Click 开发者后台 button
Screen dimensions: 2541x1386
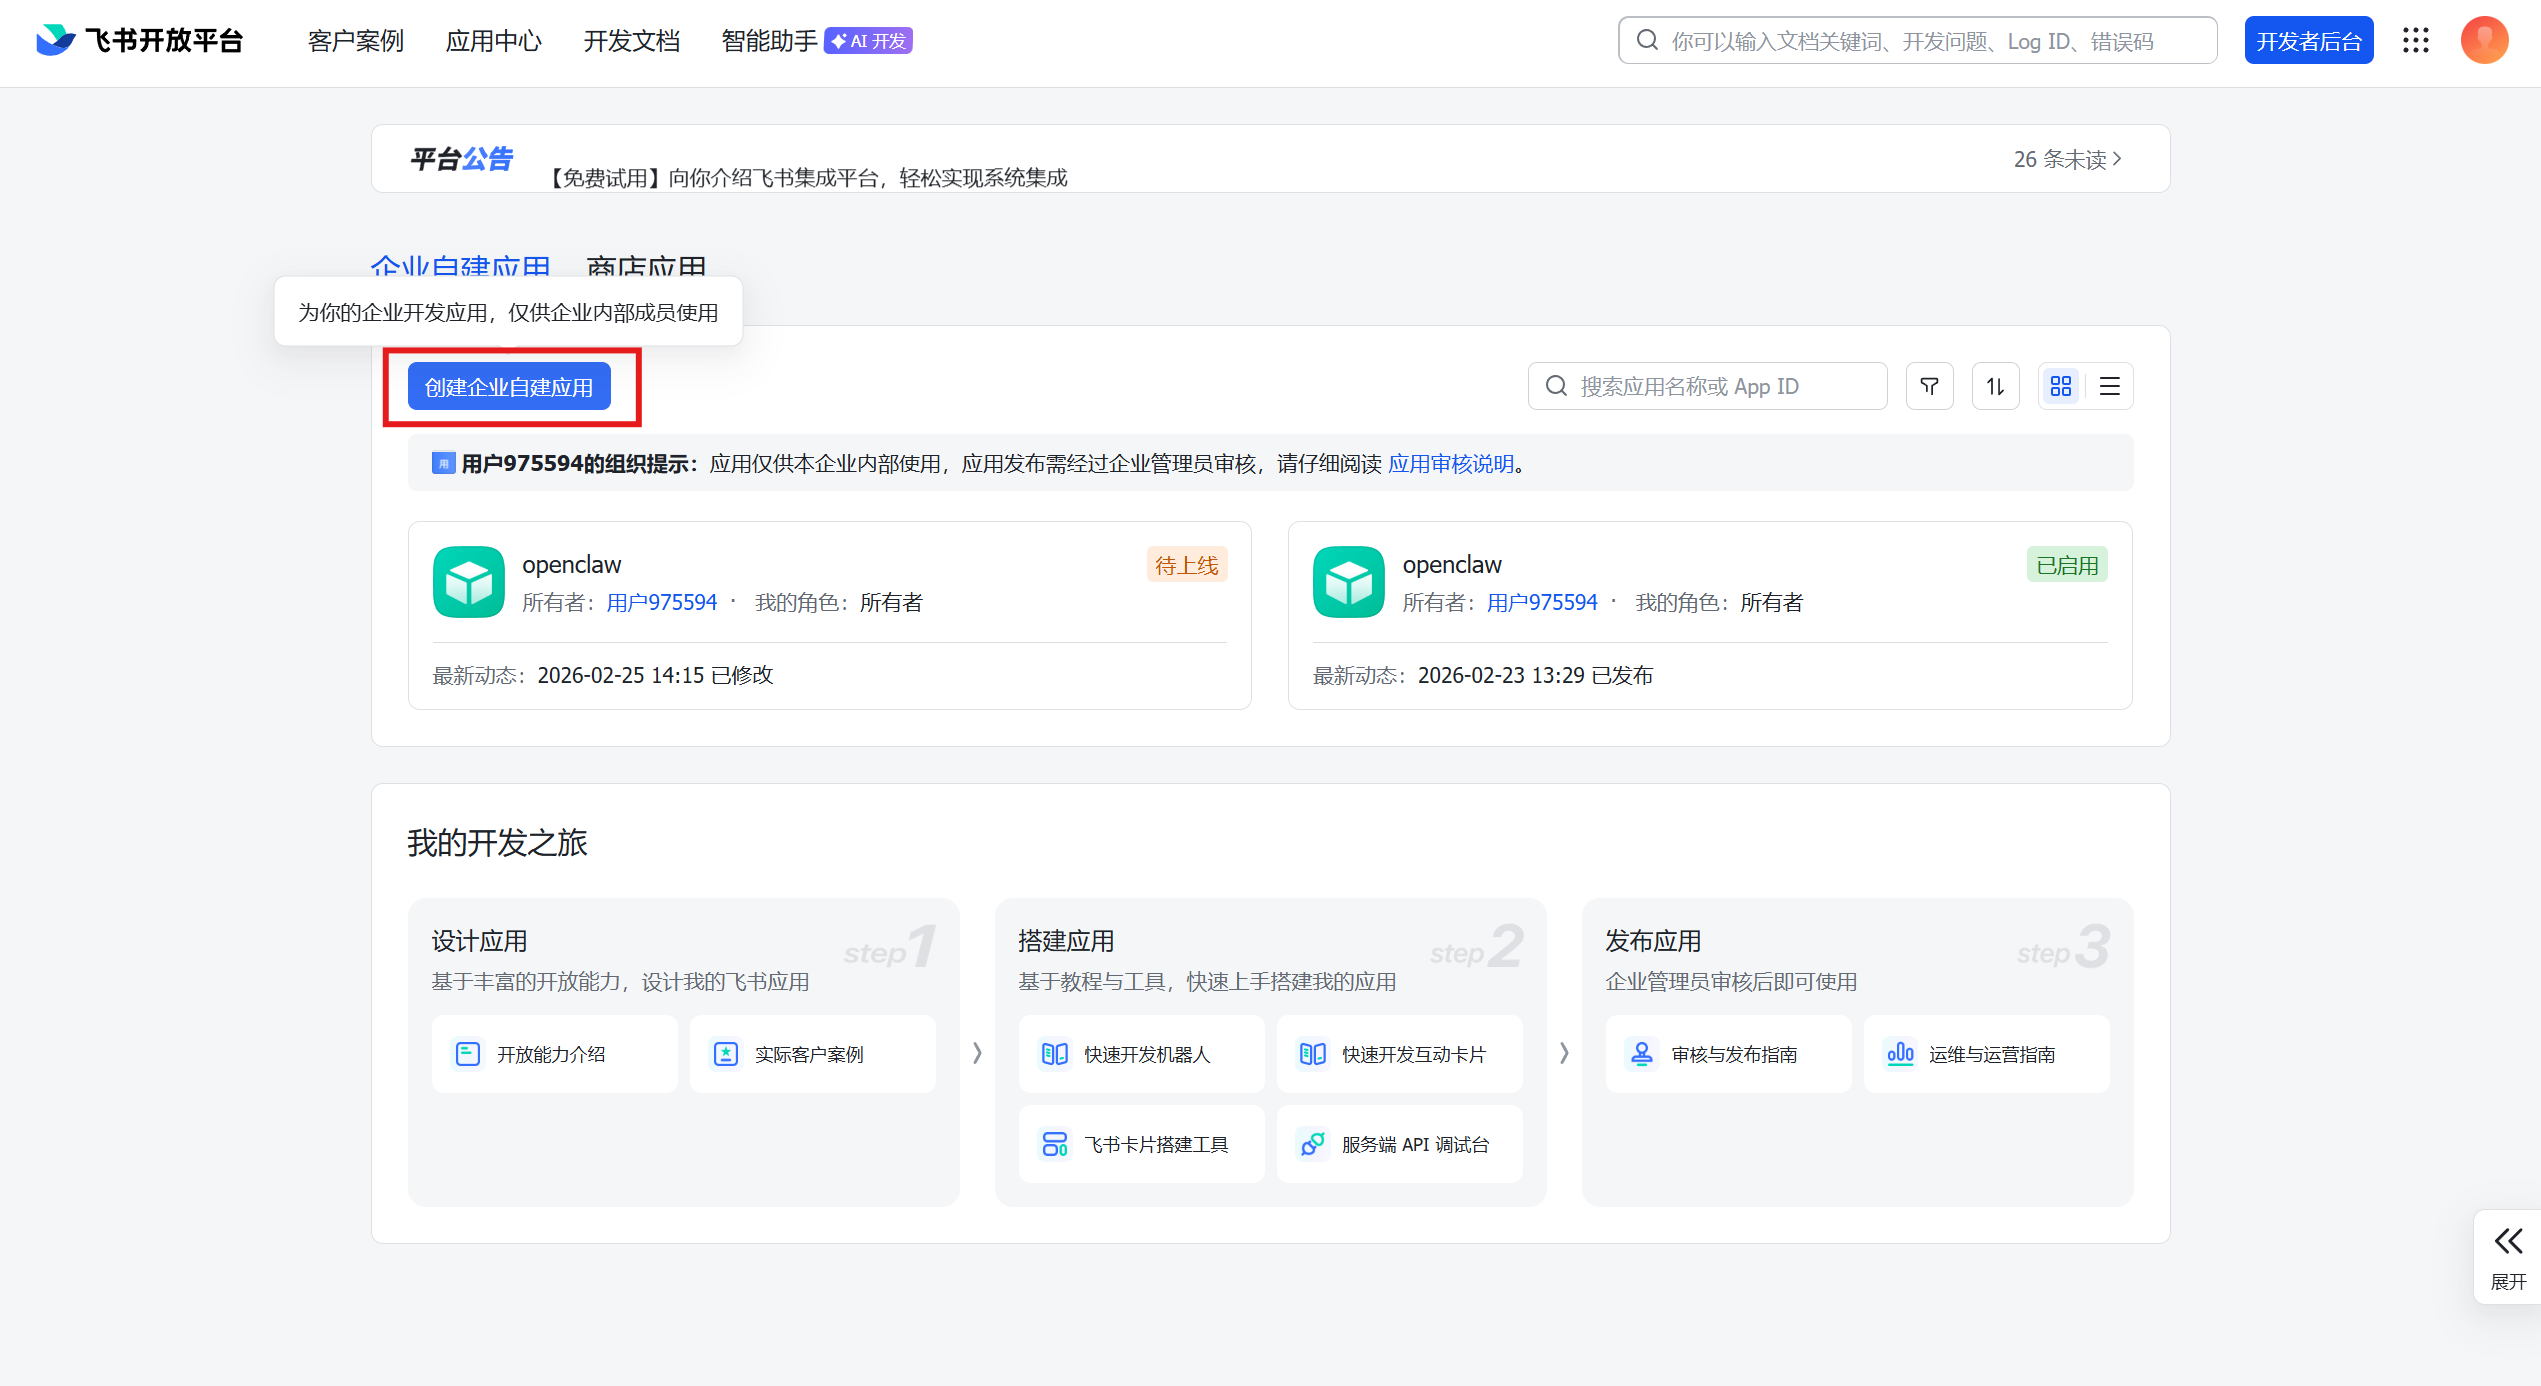pyautogui.click(x=2308, y=41)
